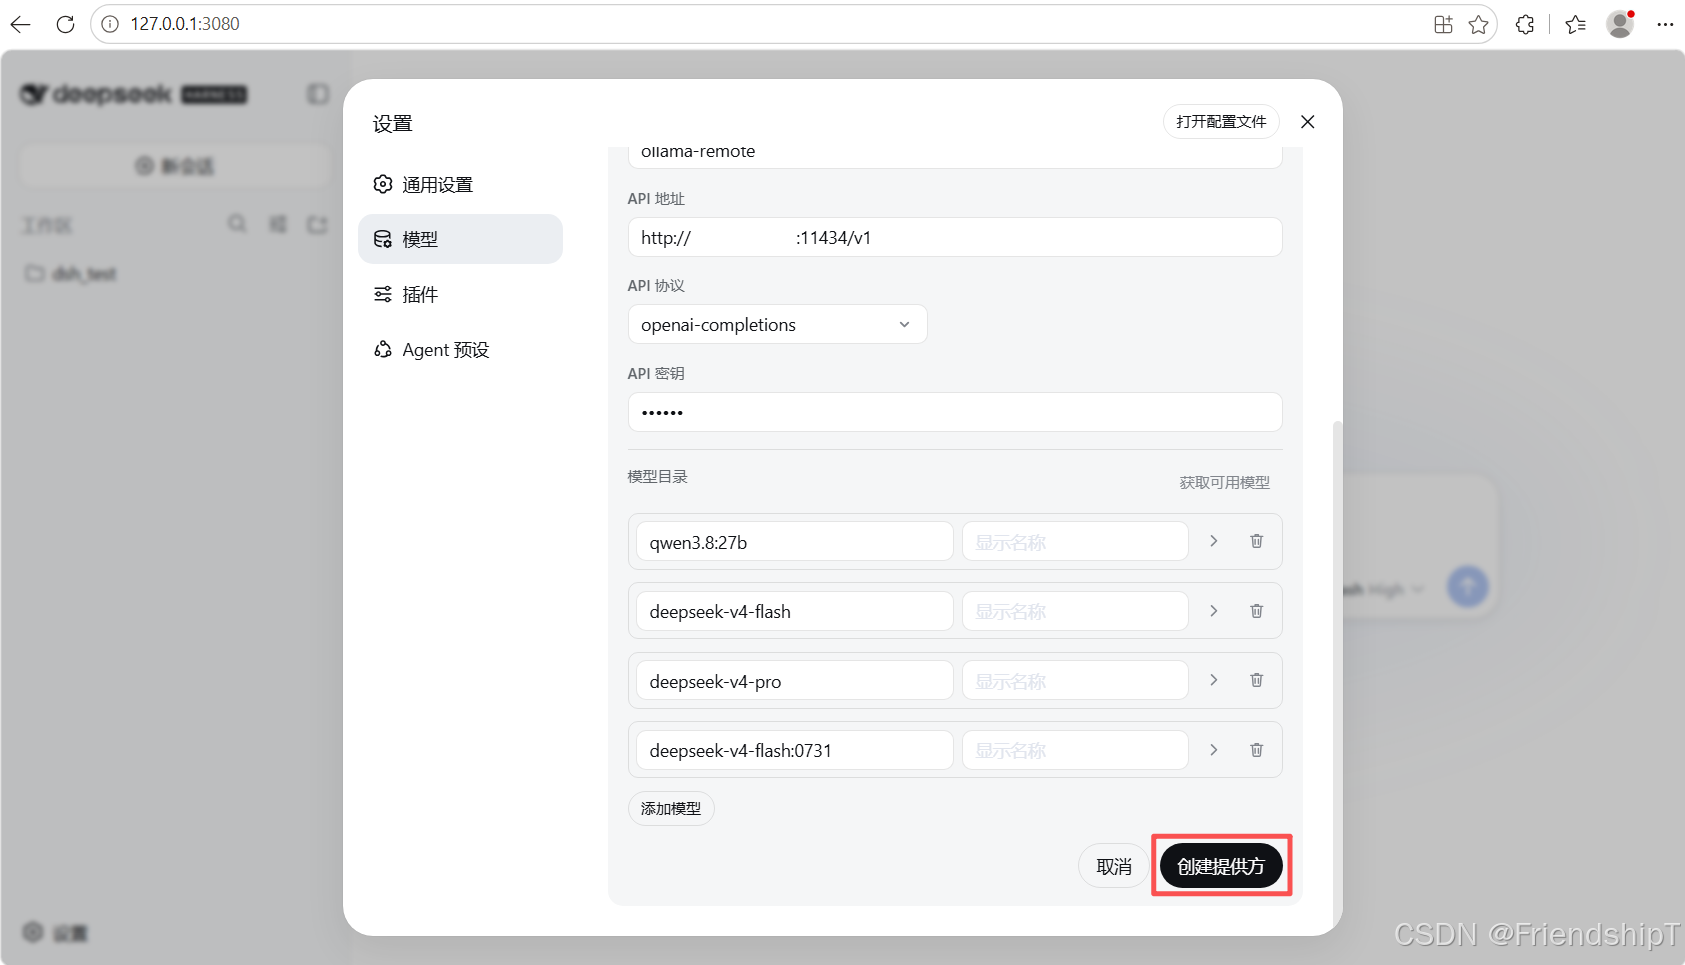1685x965 pixels.
Task: Go to the Agent 预设 section
Action: 460,349
